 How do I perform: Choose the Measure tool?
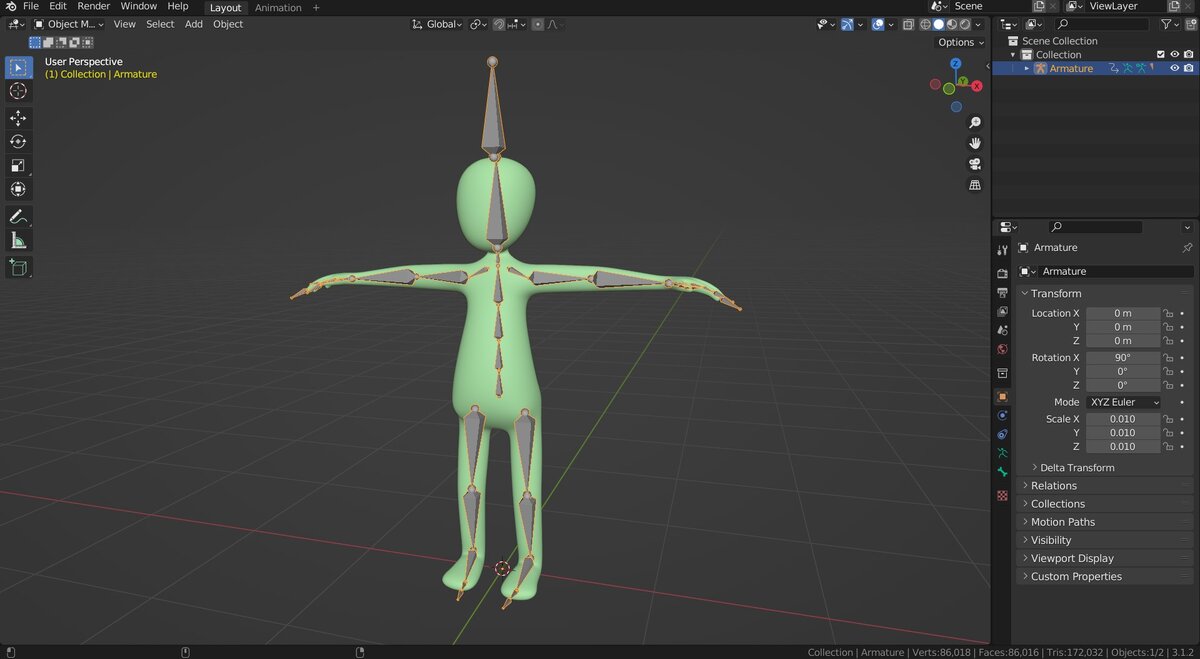coord(18,241)
